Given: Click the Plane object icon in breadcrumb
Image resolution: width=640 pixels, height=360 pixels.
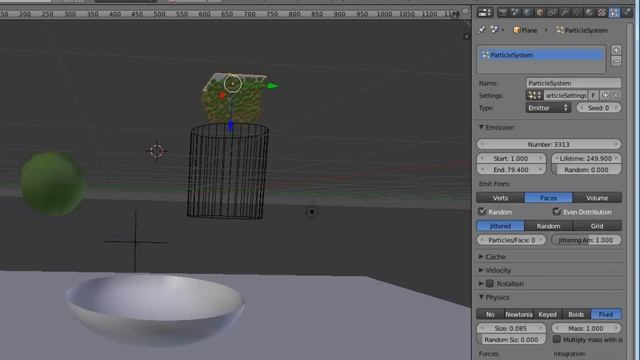Looking at the screenshot, I should 517,30.
